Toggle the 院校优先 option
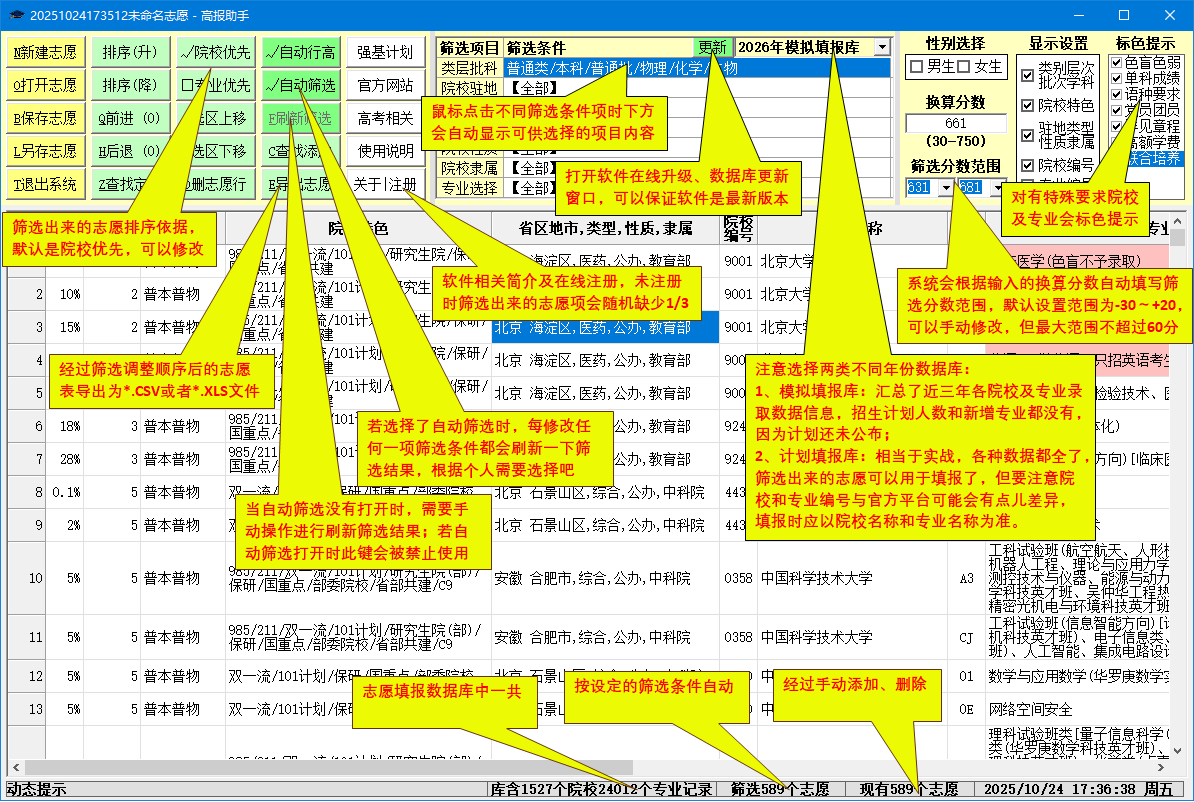1194x802 pixels. (x=215, y=52)
